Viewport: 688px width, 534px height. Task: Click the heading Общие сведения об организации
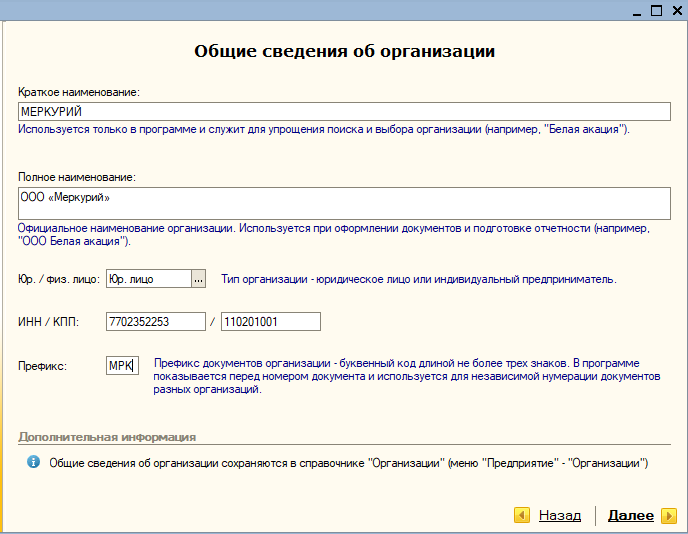(x=344, y=51)
